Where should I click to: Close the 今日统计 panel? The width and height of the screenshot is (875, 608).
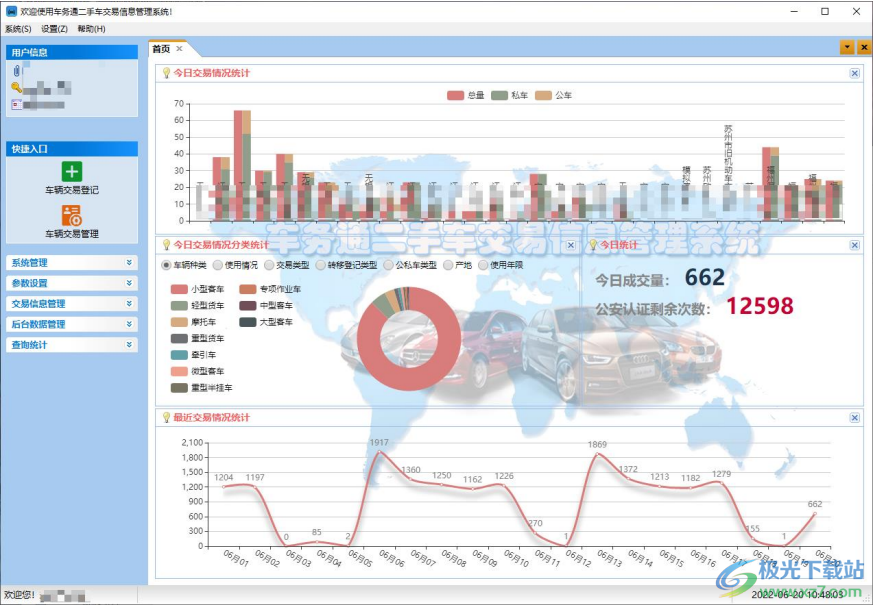(854, 245)
